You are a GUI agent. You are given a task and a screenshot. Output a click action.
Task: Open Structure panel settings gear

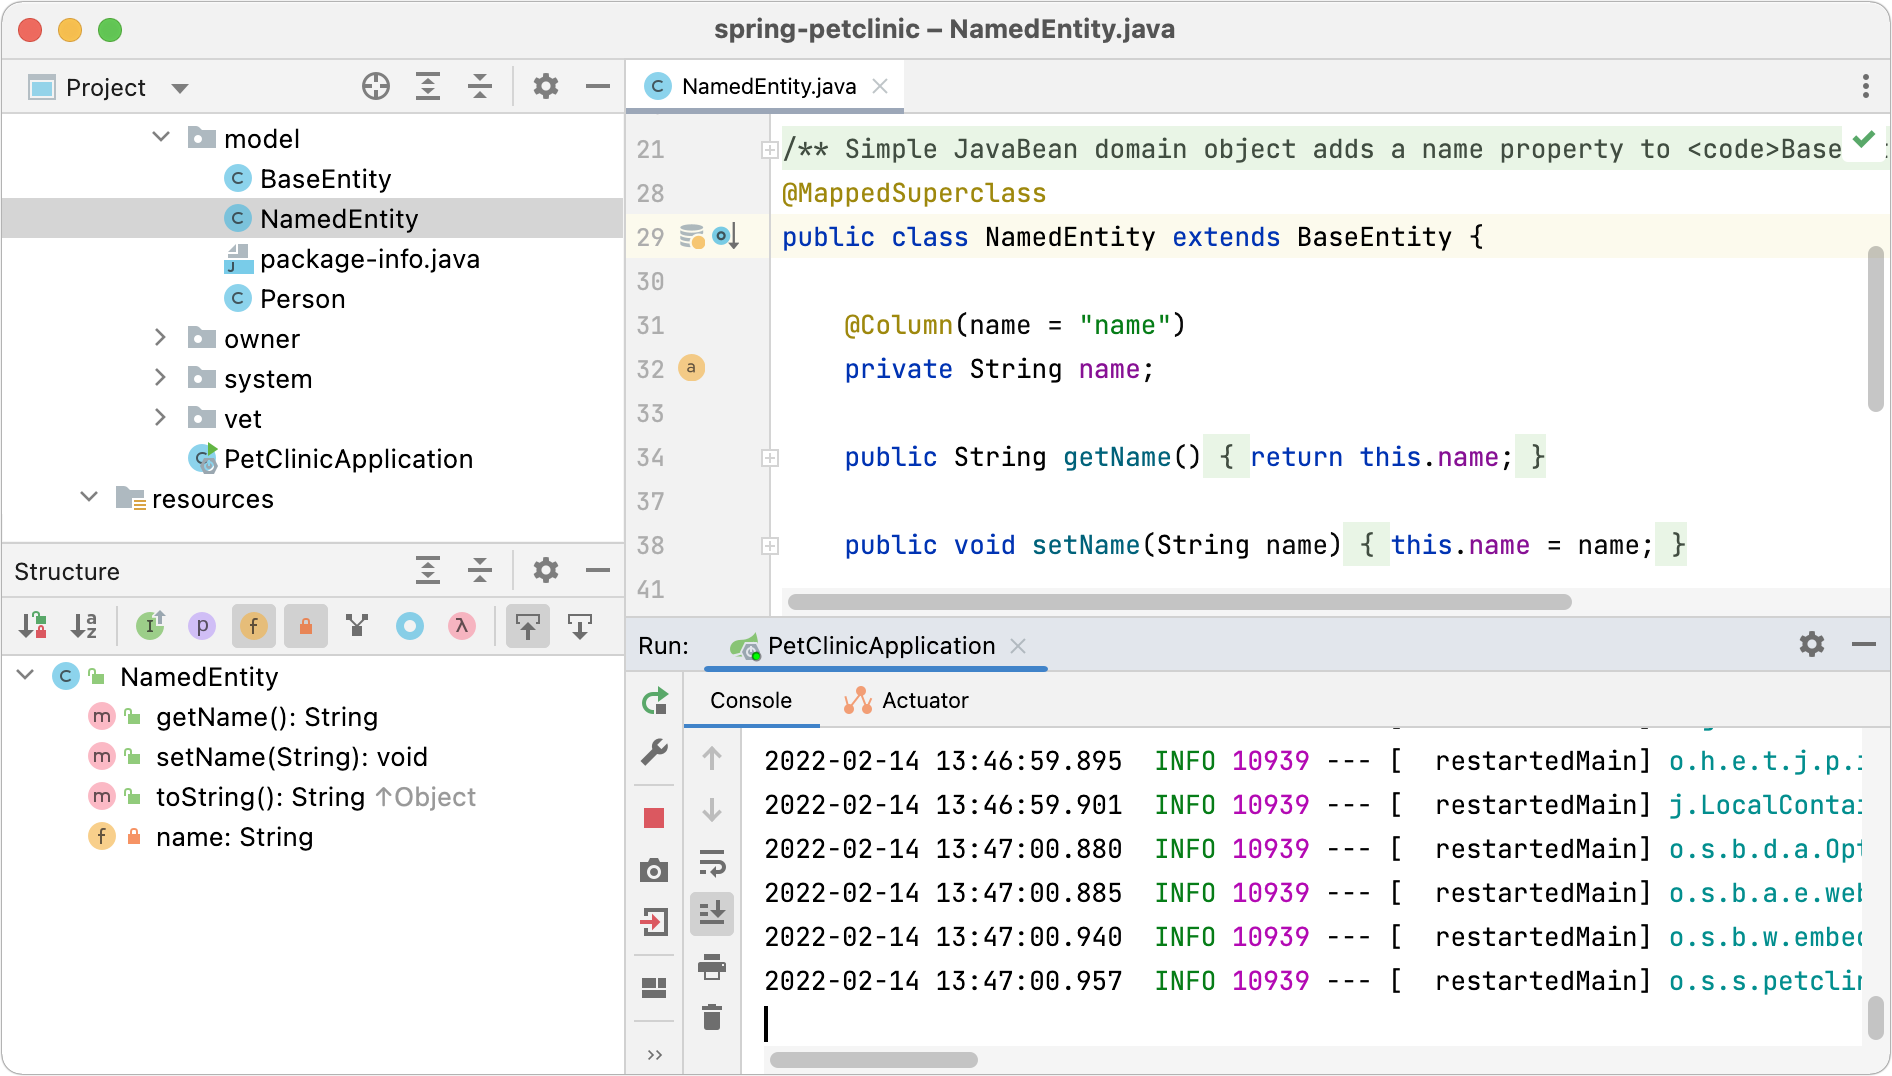[546, 571]
